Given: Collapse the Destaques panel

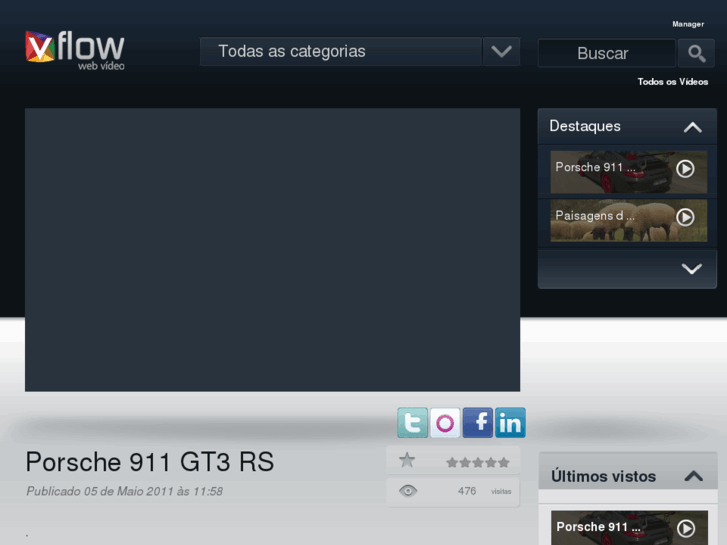Looking at the screenshot, I should (x=692, y=127).
